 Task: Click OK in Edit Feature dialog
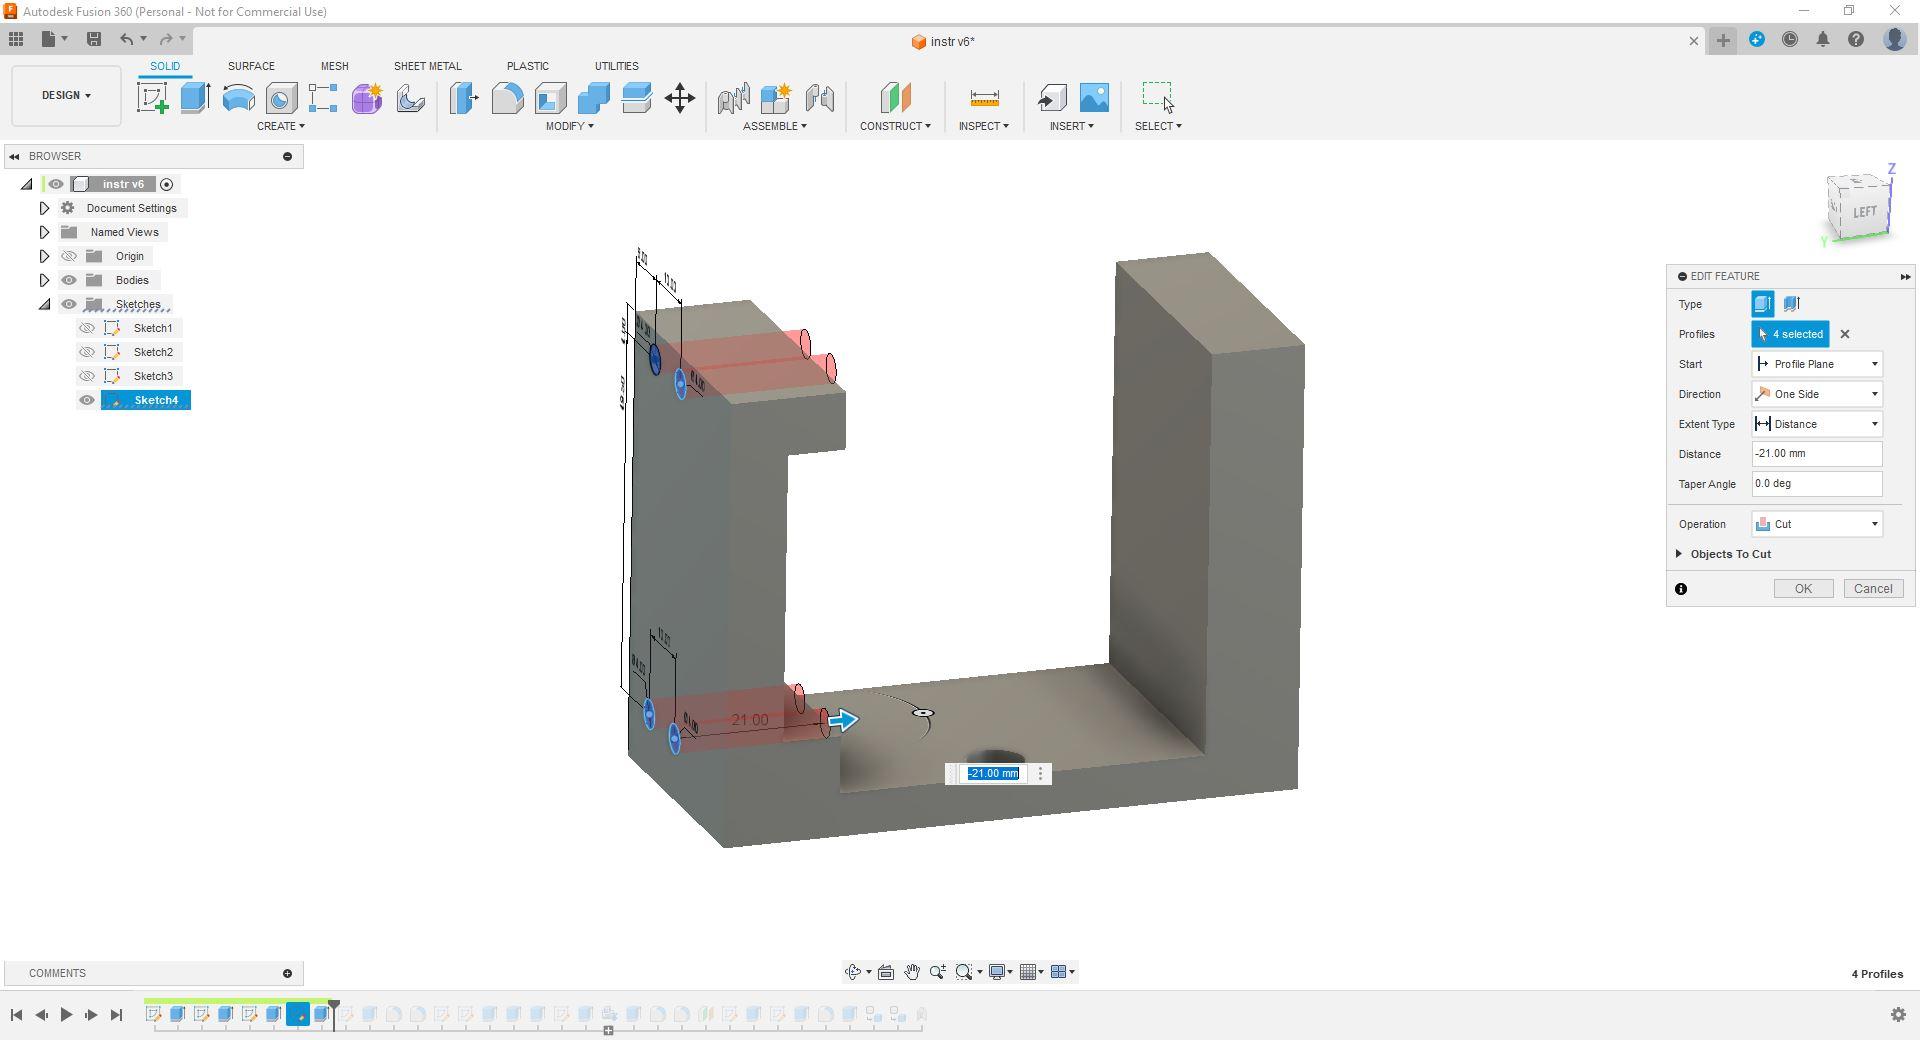point(1803,589)
